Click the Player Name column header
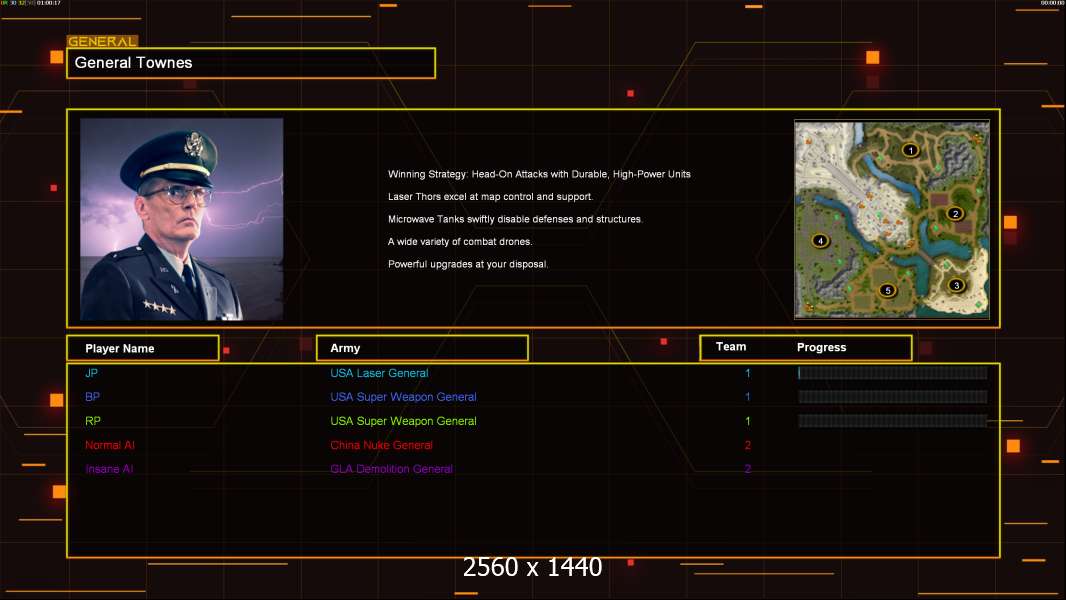 click(x=143, y=348)
